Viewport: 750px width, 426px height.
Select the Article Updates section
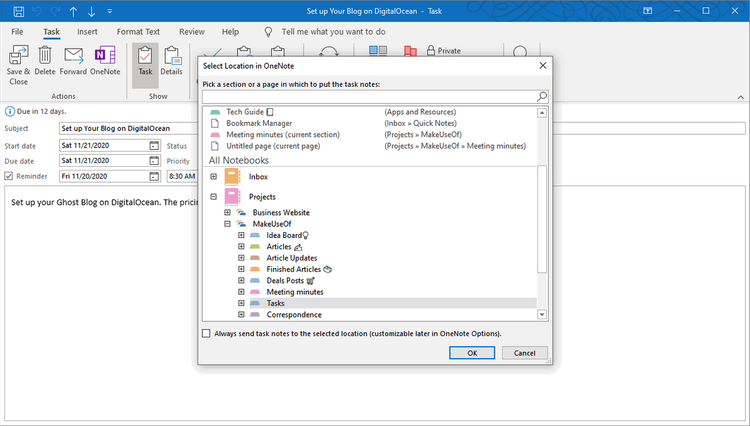tap(292, 258)
